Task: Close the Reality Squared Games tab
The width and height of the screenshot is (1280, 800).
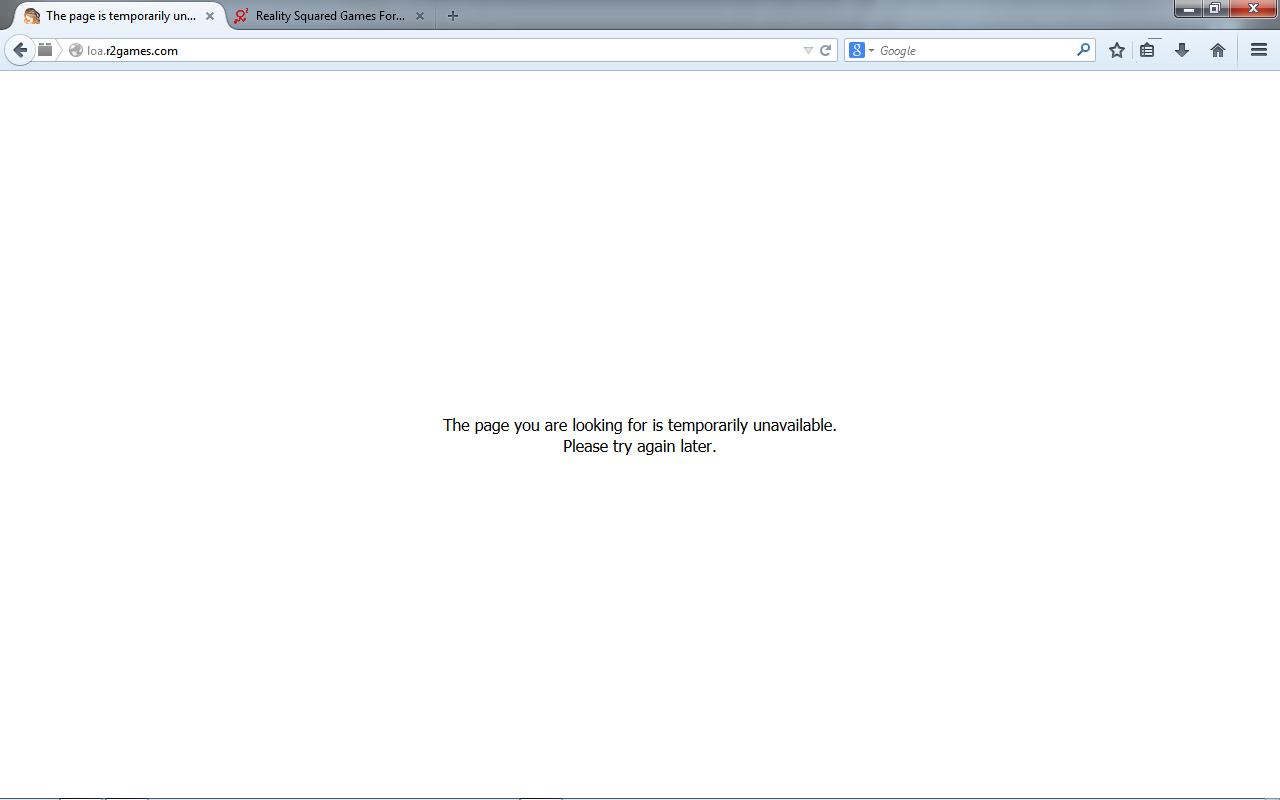Action: coord(420,16)
